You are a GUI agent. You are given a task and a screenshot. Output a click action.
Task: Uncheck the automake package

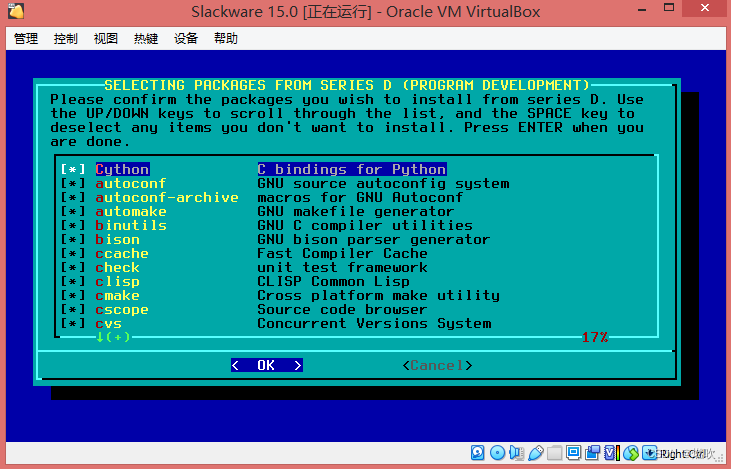(73, 211)
